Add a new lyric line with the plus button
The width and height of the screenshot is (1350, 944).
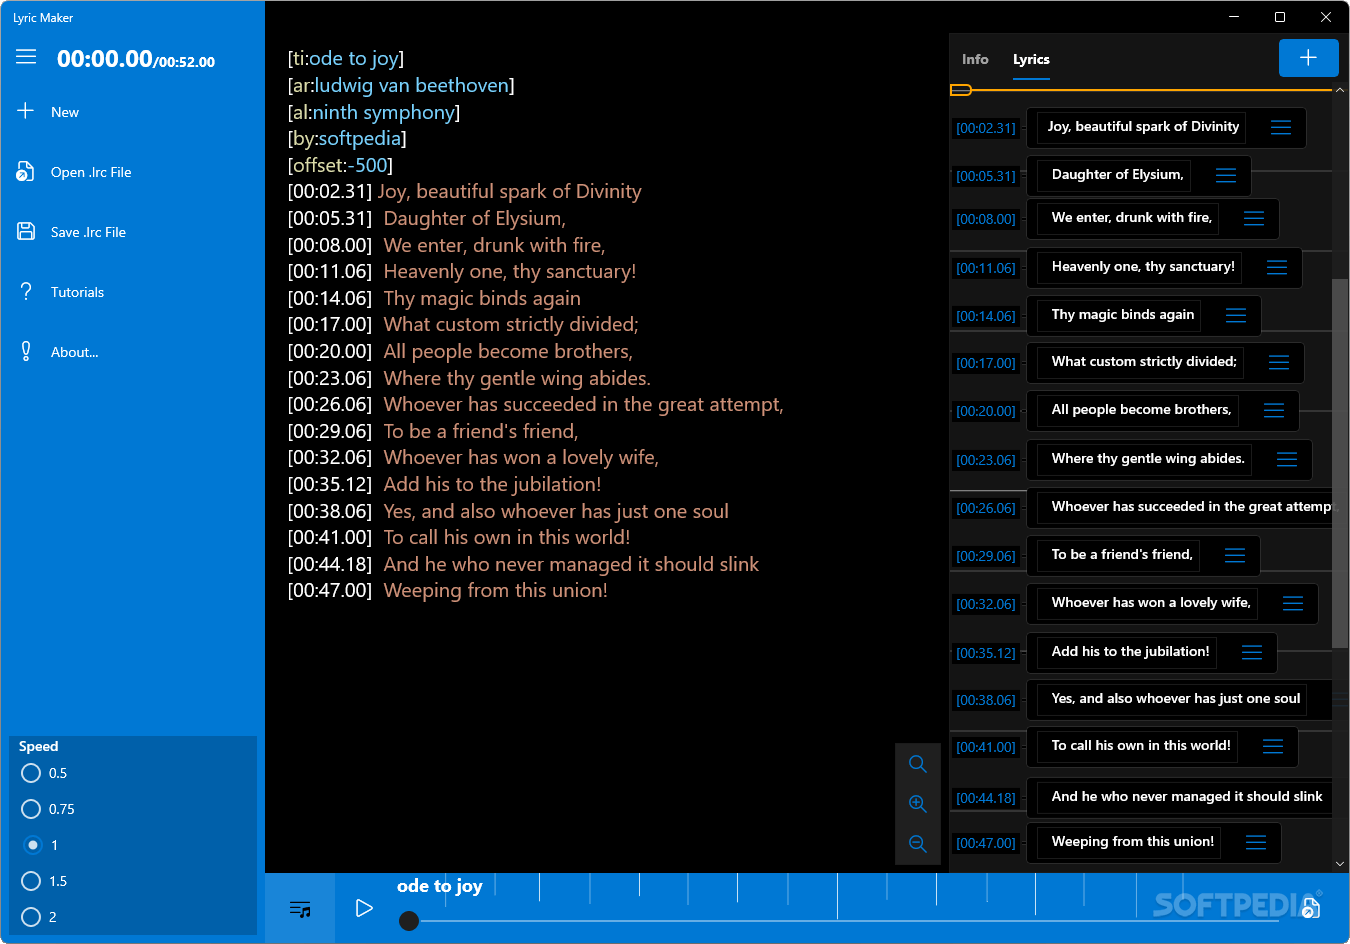point(1308,58)
